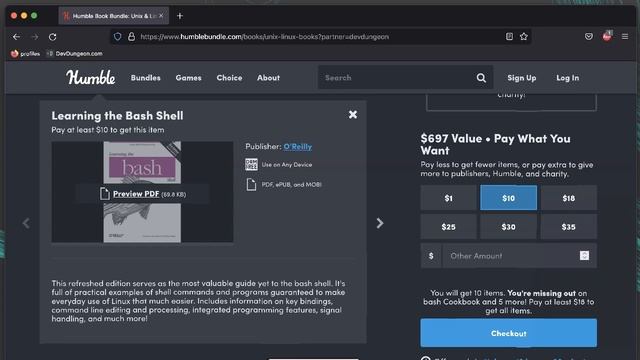This screenshot has height=360, width=640.
Task: Click the browser address bar URL
Action: tap(264, 37)
